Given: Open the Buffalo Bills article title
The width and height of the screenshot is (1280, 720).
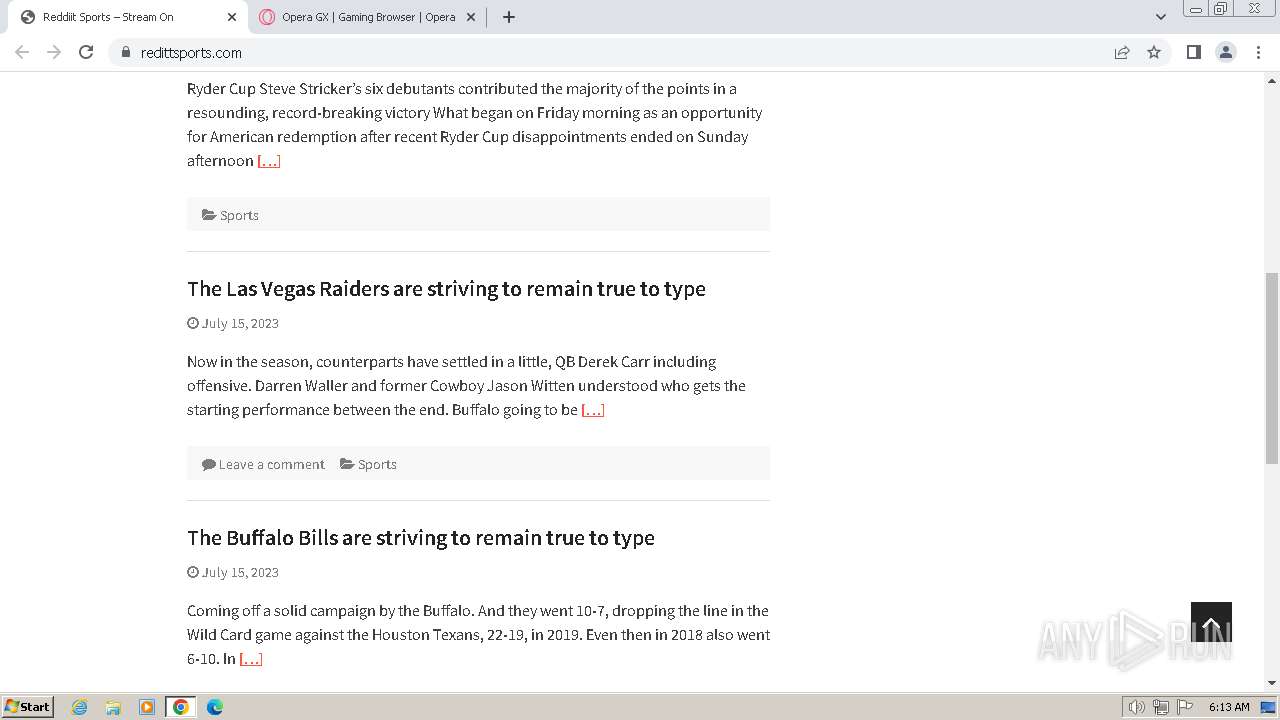Looking at the screenshot, I should pyautogui.click(x=421, y=537).
